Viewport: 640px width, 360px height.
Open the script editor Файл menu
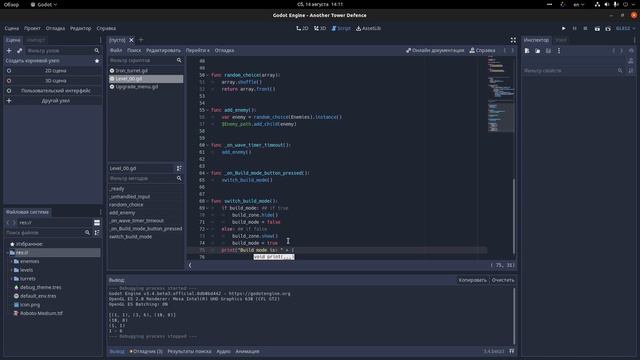tap(116, 51)
